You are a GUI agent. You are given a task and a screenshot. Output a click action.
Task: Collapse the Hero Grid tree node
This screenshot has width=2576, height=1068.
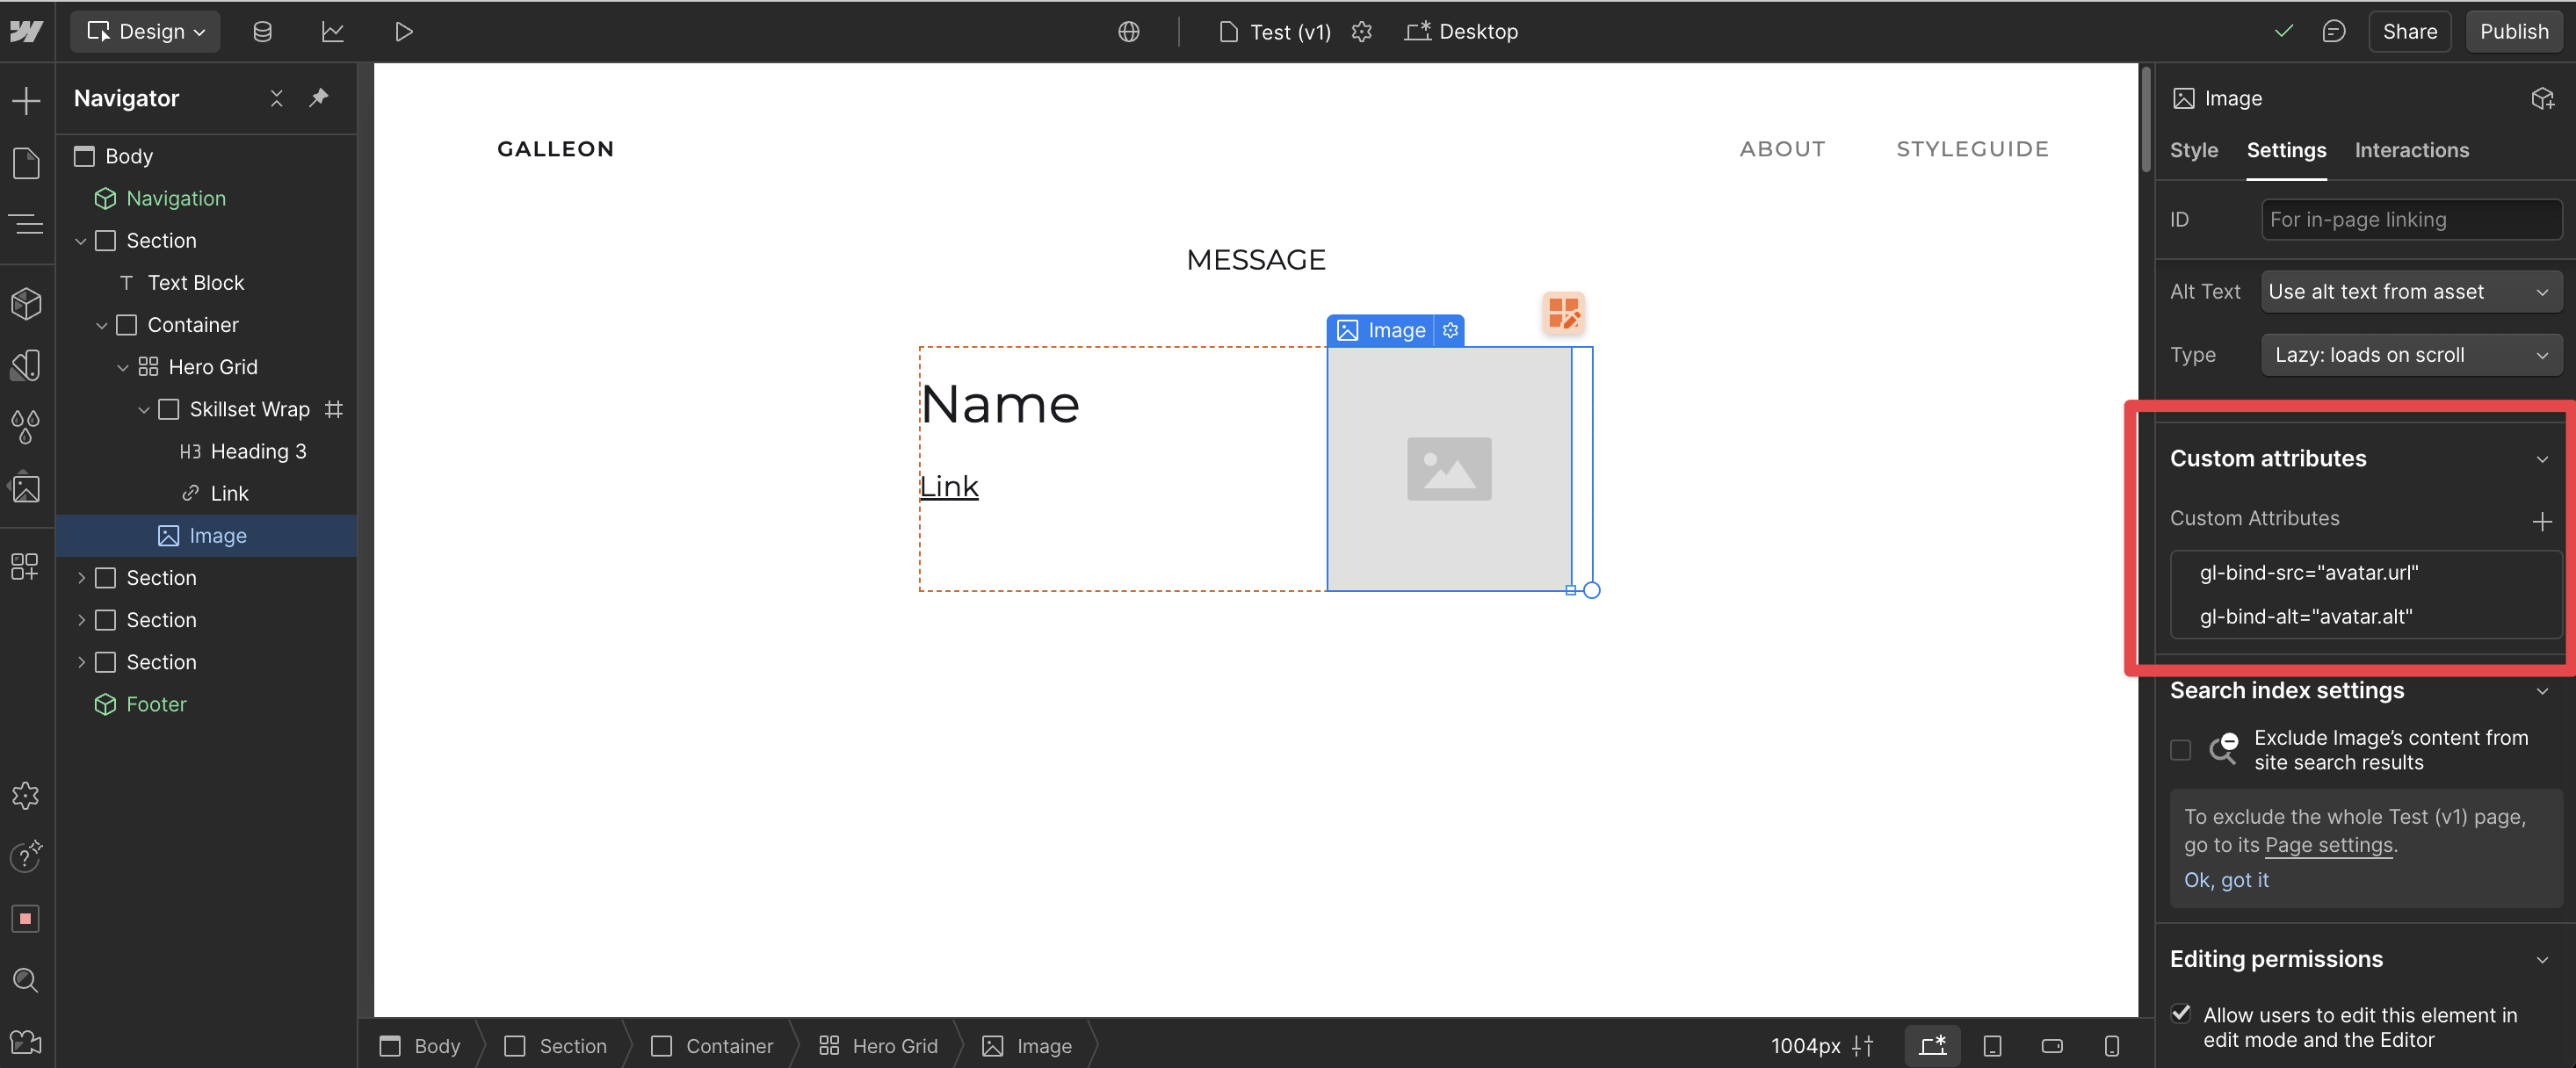pyautogui.click(x=123, y=368)
